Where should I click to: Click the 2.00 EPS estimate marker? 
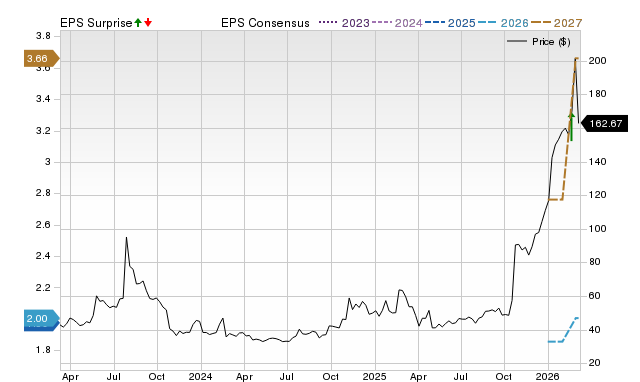click(42, 319)
